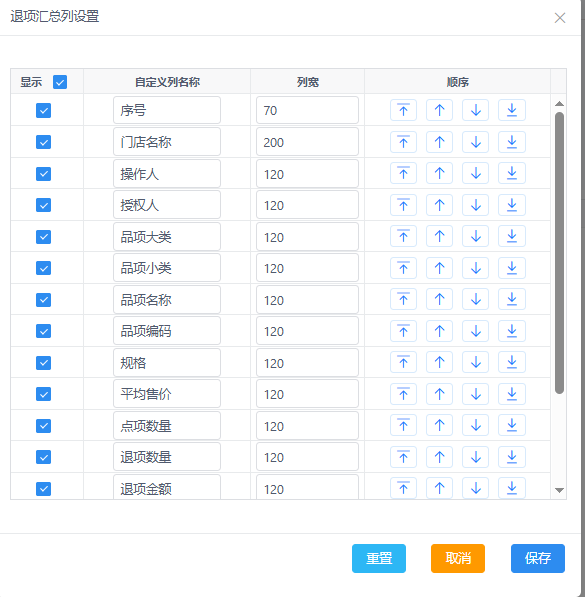Click the 重置 reset button
This screenshot has height=597, width=585.
[379, 558]
